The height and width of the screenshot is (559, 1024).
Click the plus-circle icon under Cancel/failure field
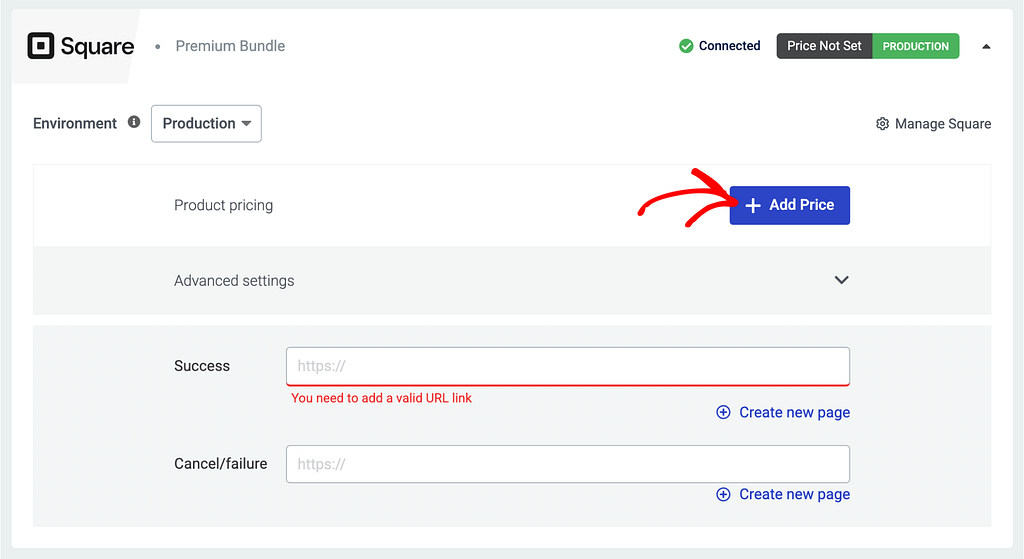point(723,494)
